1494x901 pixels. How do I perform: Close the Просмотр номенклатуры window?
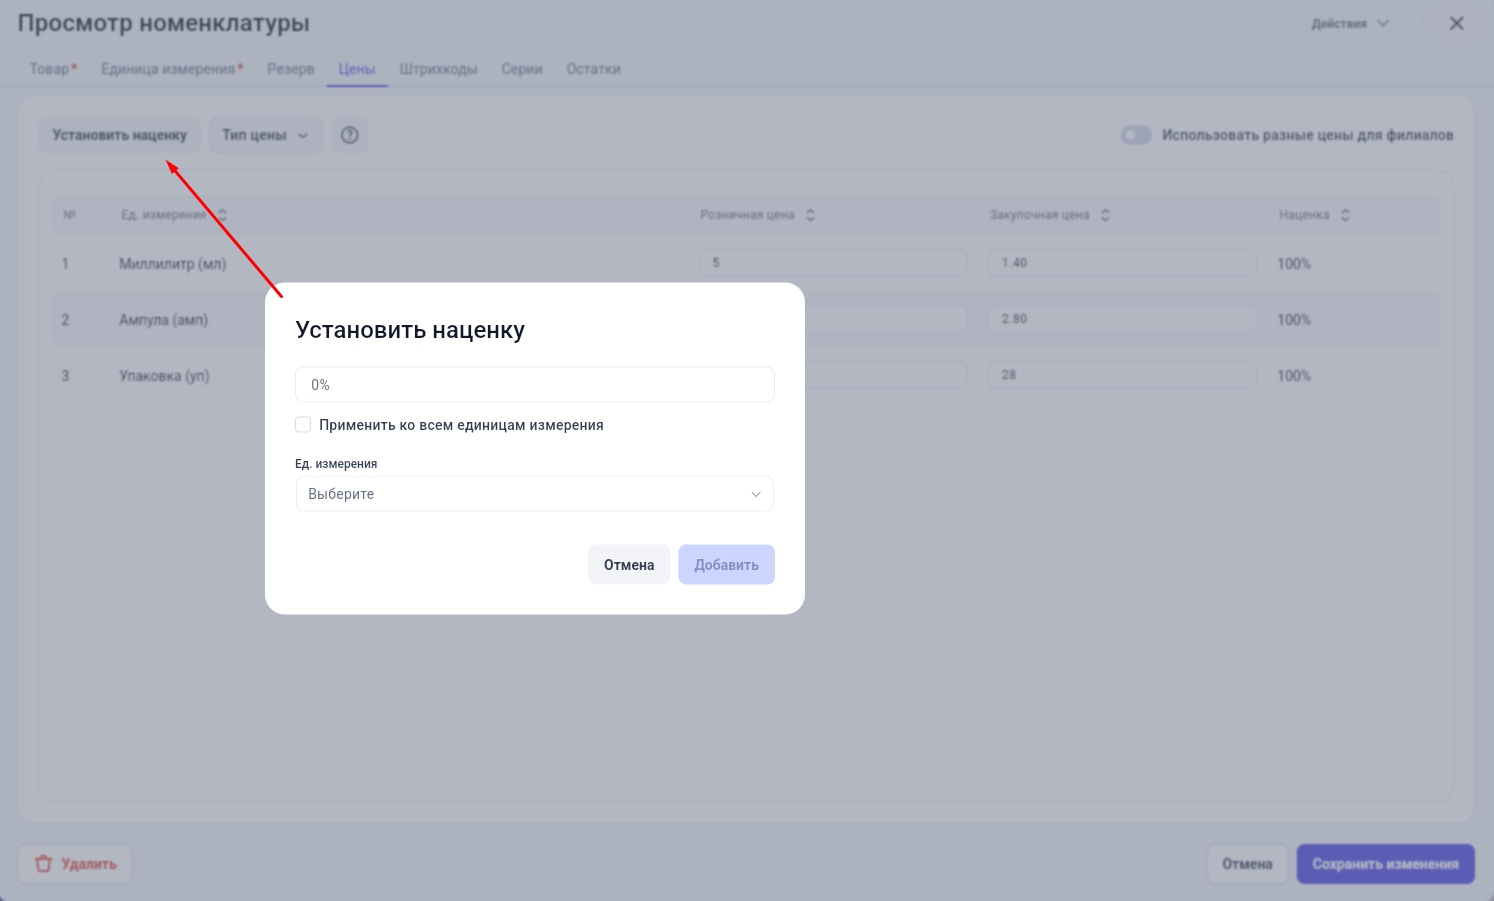[1456, 23]
